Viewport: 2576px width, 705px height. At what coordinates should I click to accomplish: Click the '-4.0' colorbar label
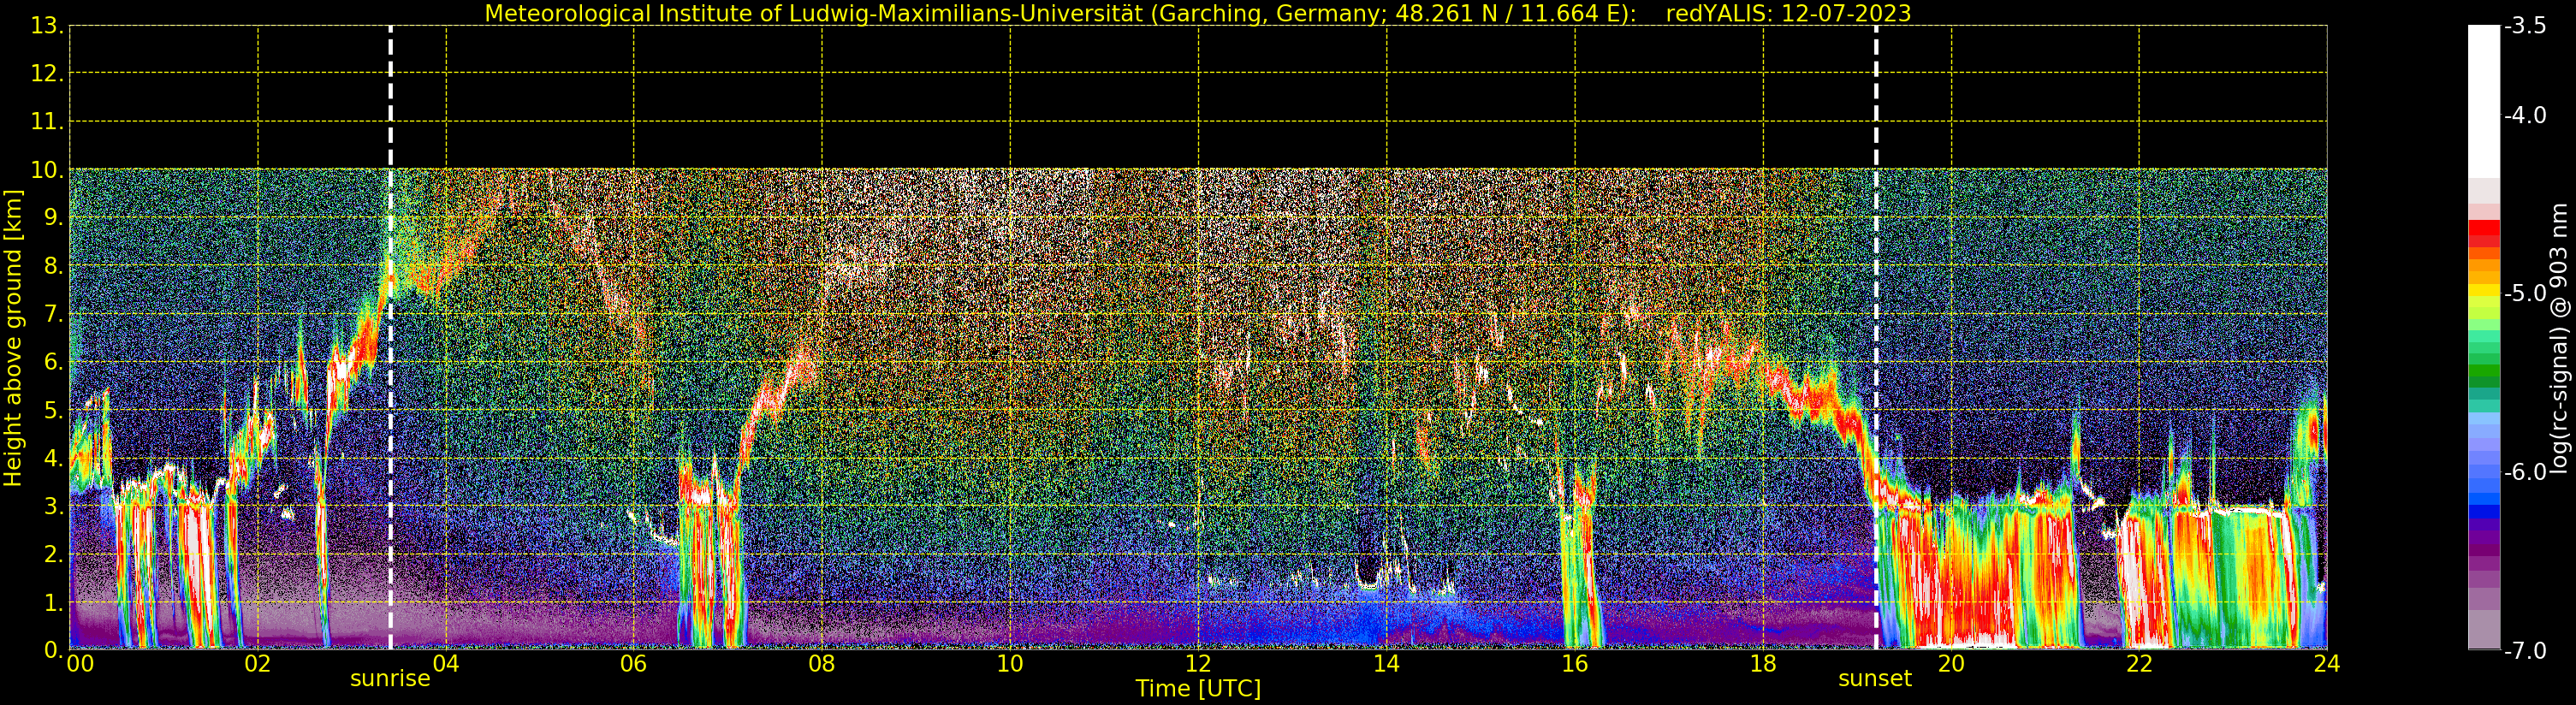2526,115
